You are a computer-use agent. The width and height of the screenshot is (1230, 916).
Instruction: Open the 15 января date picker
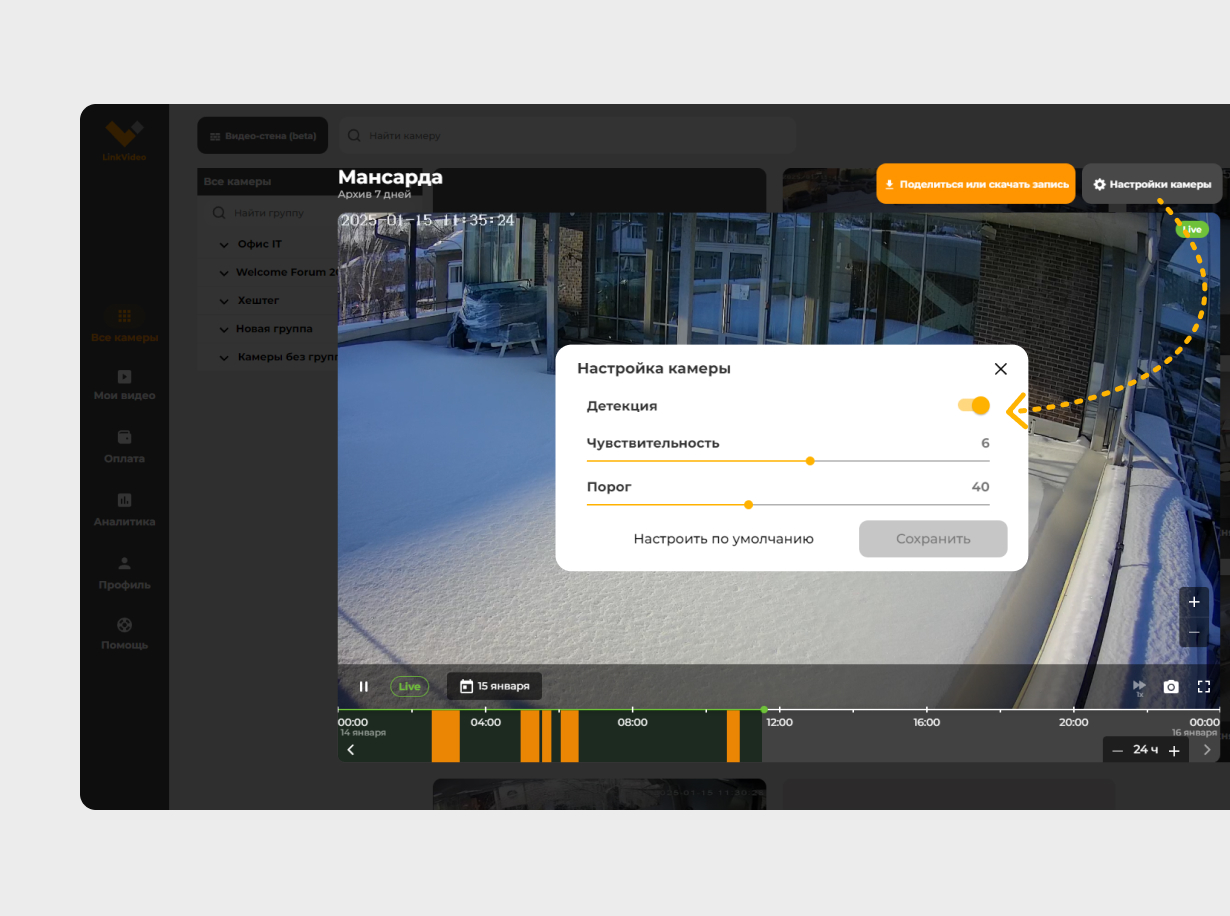click(495, 686)
